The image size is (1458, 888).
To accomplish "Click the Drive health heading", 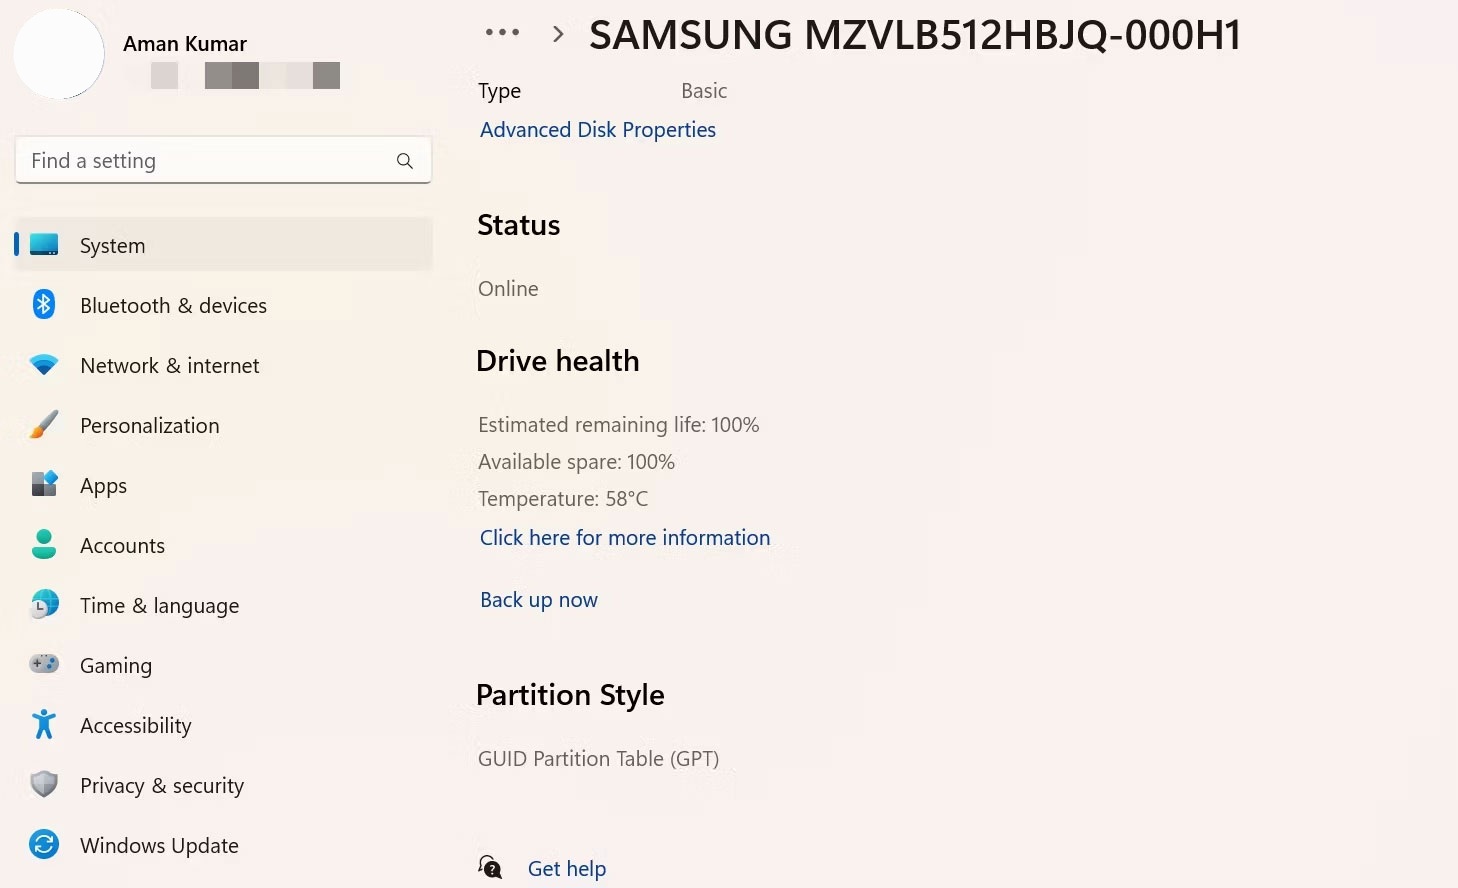I will pyautogui.click(x=558, y=361).
